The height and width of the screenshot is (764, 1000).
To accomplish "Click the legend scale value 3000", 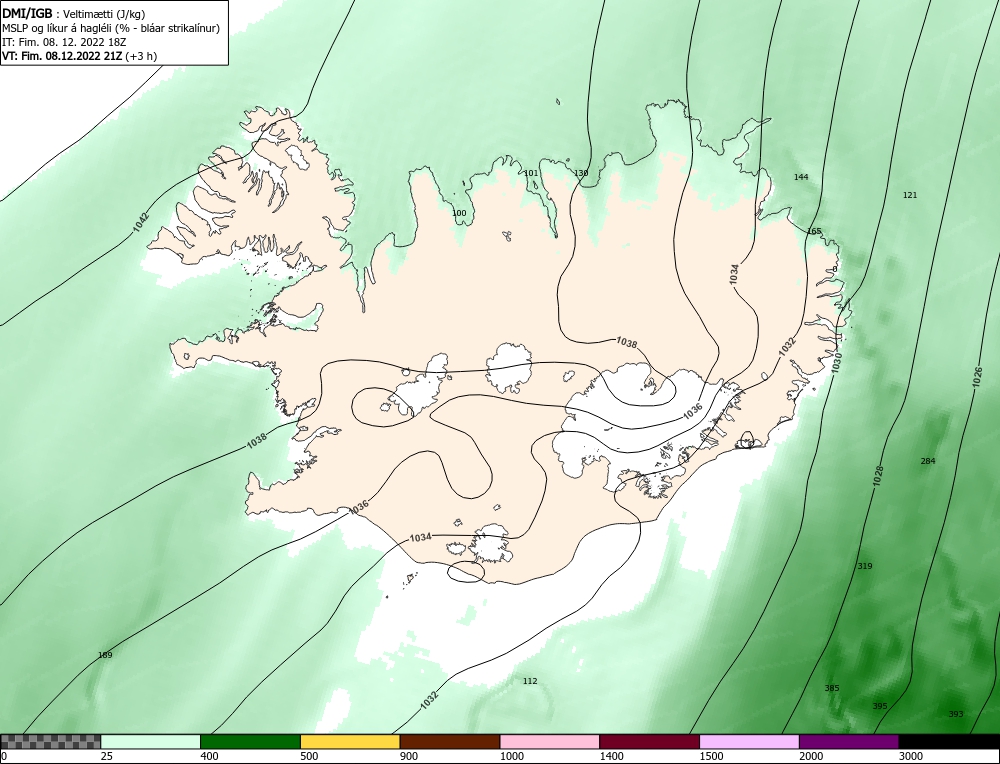I will 911,756.
